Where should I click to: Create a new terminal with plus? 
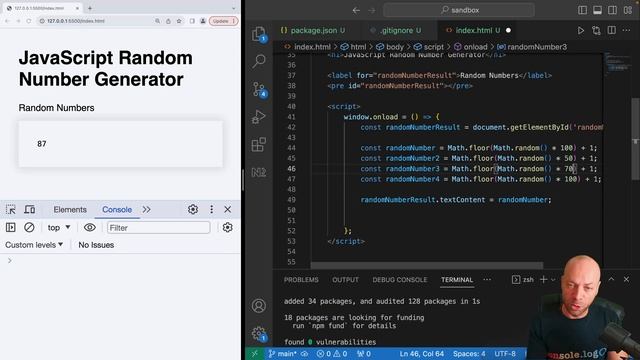point(543,280)
